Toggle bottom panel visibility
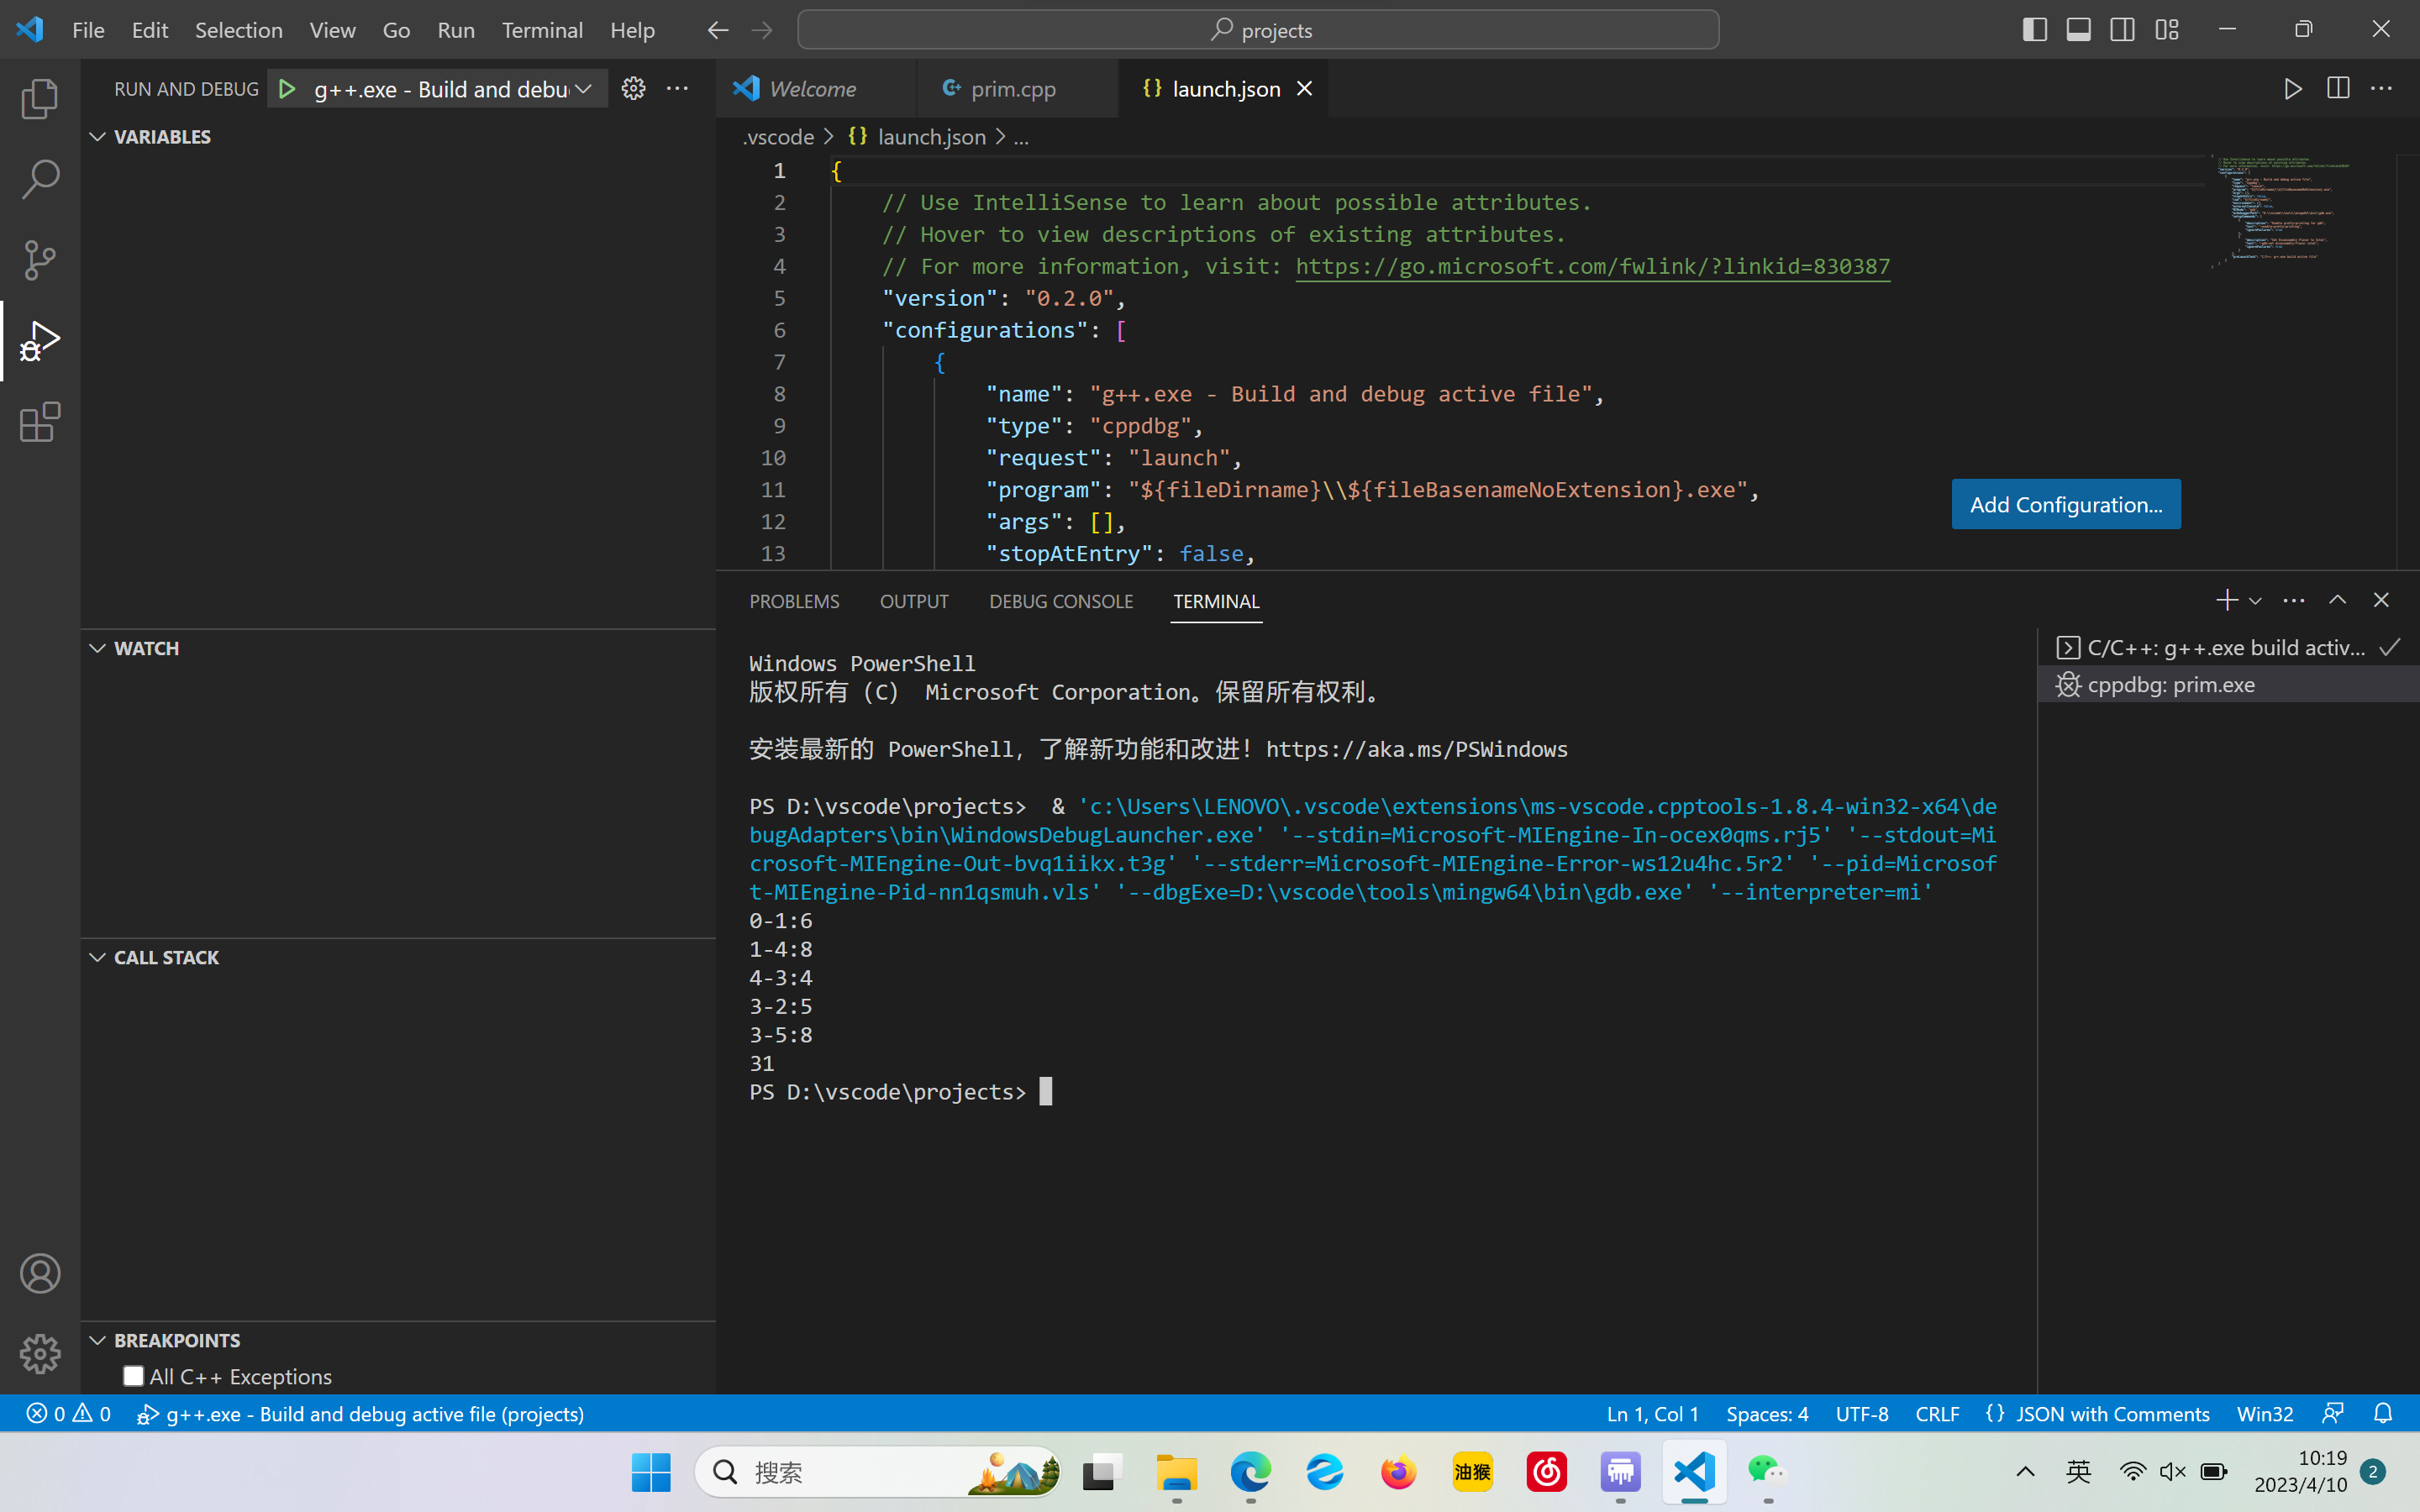The height and width of the screenshot is (1512, 2420). pyautogui.click(x=2078, y=30)
